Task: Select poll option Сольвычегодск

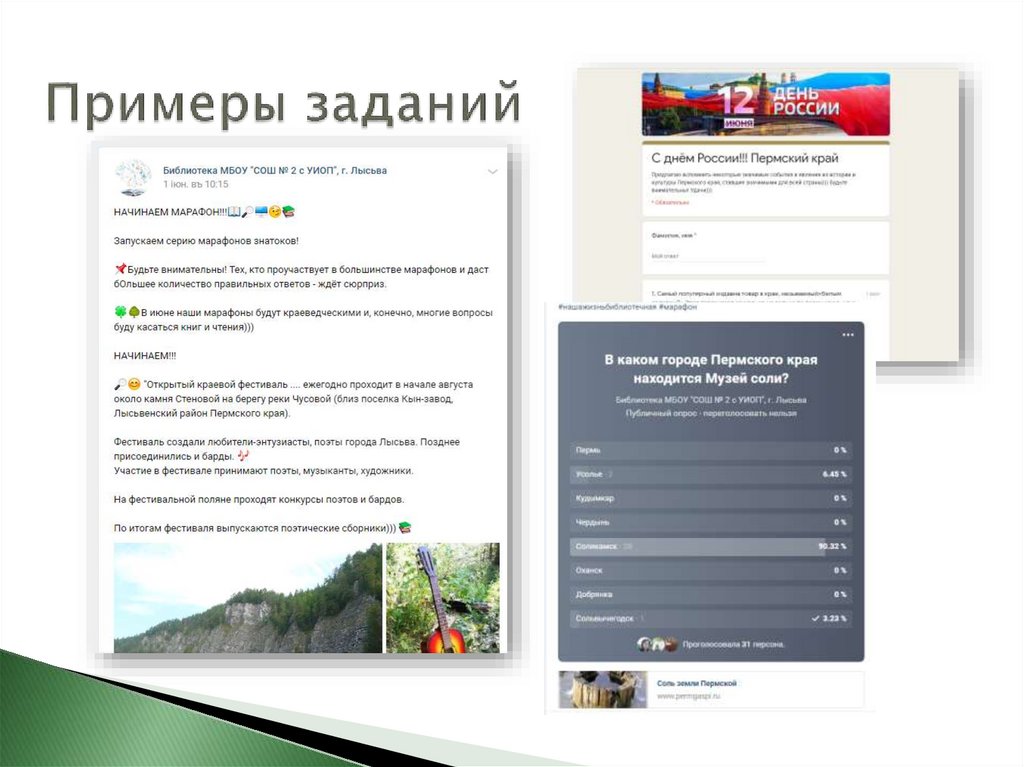Action: (x=711, y=618)
